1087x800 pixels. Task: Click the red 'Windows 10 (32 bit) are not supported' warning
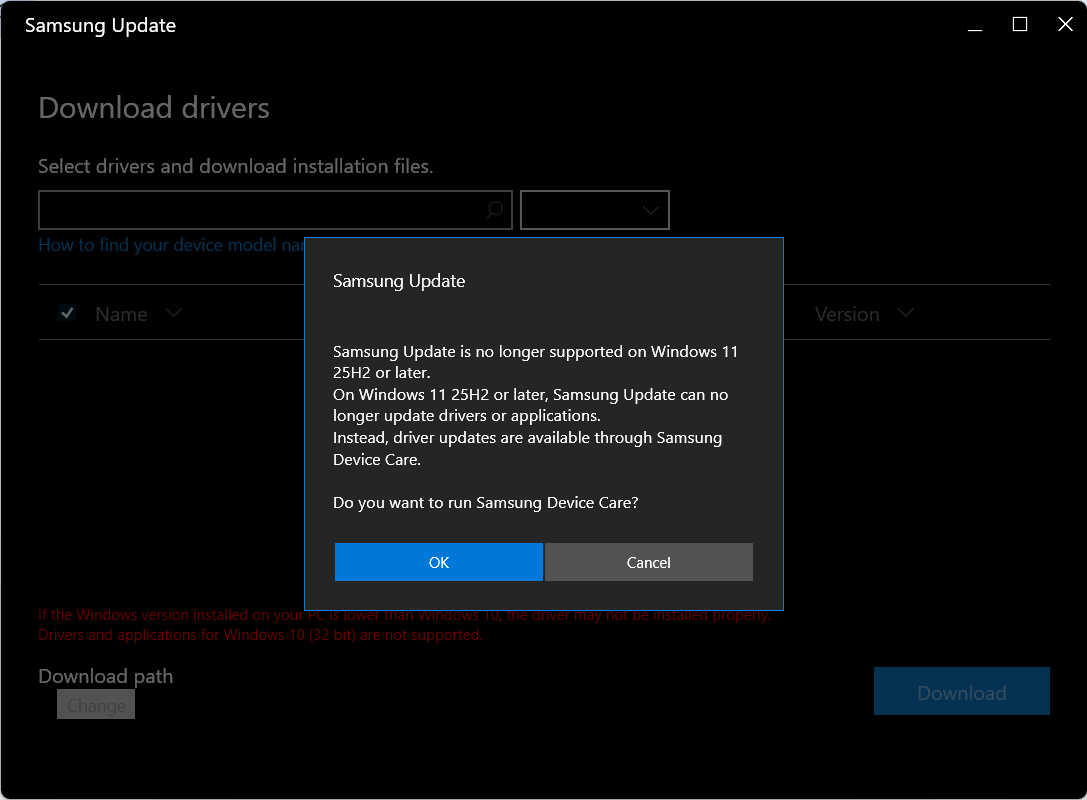260,635
